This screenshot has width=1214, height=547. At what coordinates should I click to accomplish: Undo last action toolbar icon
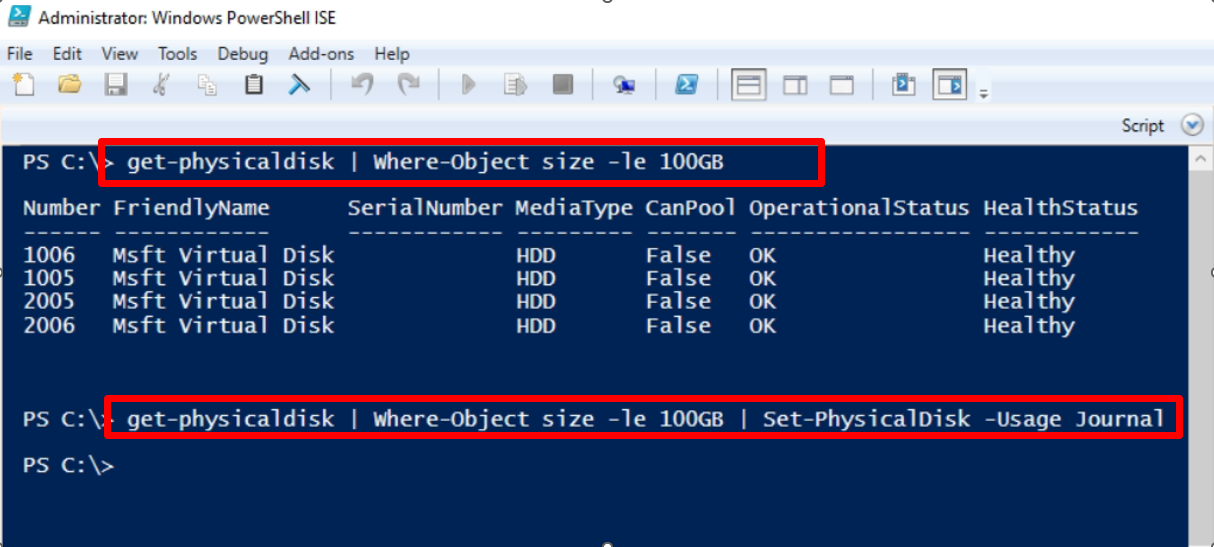tap(361, 85)
